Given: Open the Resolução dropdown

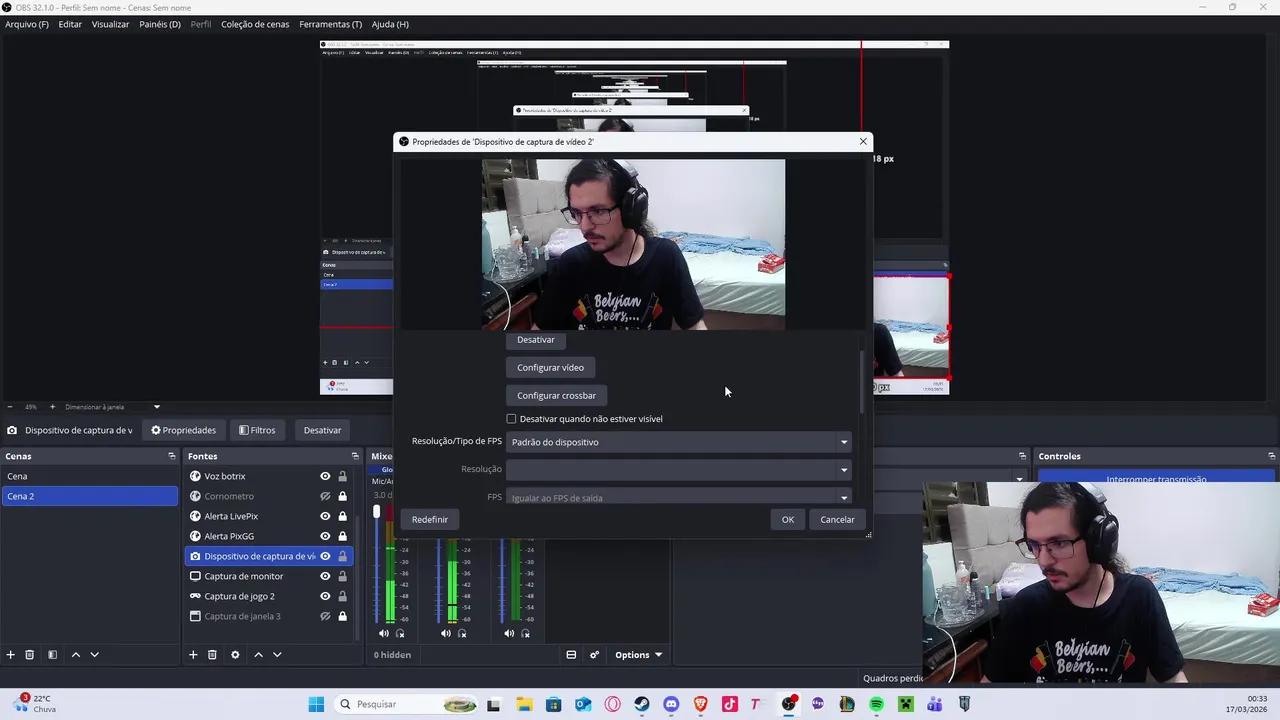Looking at the screenshot, I should click(679, 469).
